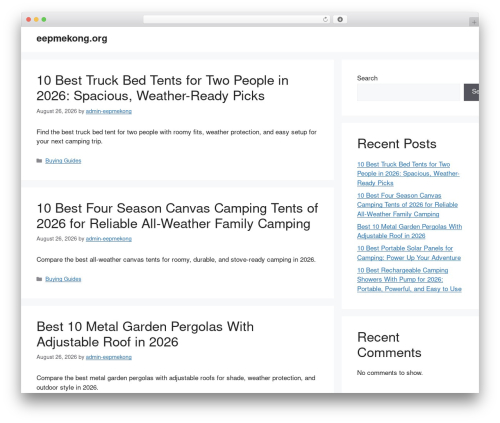Screen dimensions: 500x423
Task: Click the browser address bar
Action: point(236,20)
